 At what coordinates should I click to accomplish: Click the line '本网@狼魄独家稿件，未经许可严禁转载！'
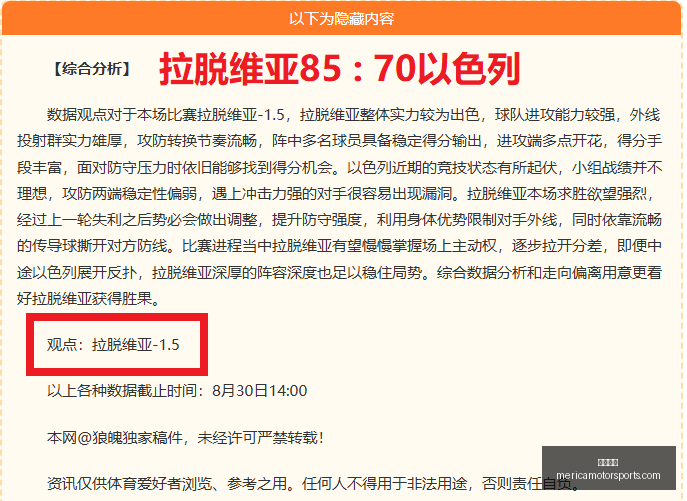[185, 437]
